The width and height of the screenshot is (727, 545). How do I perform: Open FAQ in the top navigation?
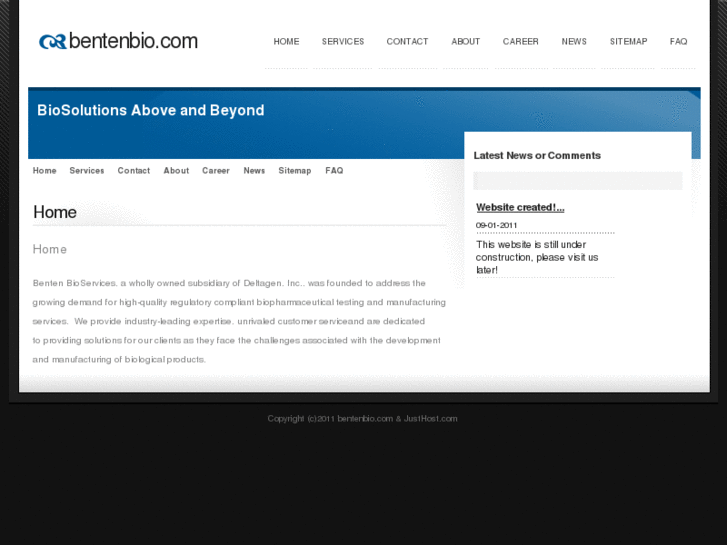678,42
